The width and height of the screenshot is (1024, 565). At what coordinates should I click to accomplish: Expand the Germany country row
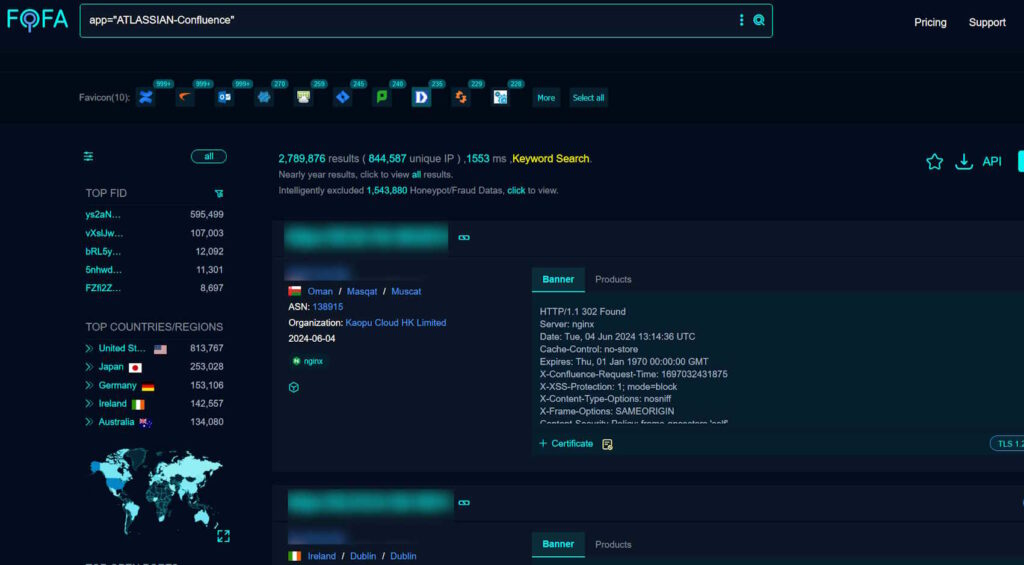[89, 385]
